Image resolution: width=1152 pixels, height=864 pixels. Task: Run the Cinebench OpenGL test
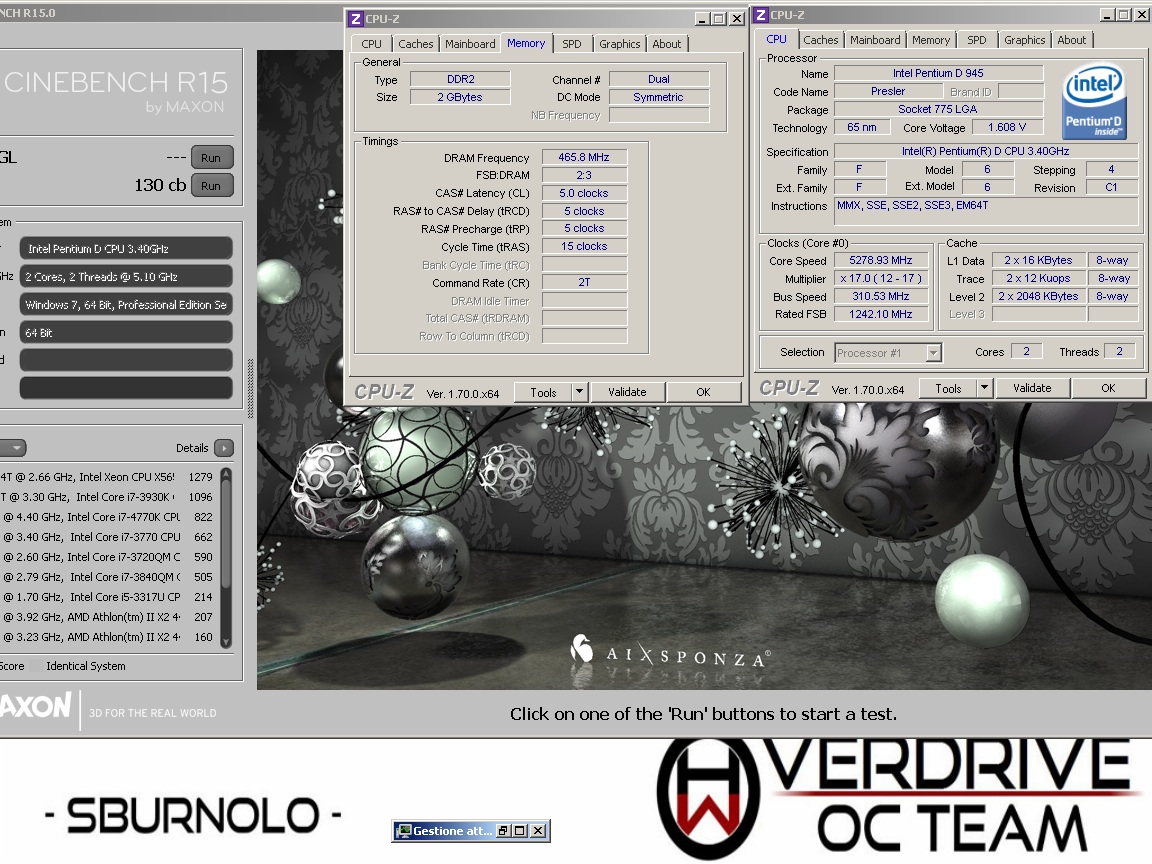(211, 158)
